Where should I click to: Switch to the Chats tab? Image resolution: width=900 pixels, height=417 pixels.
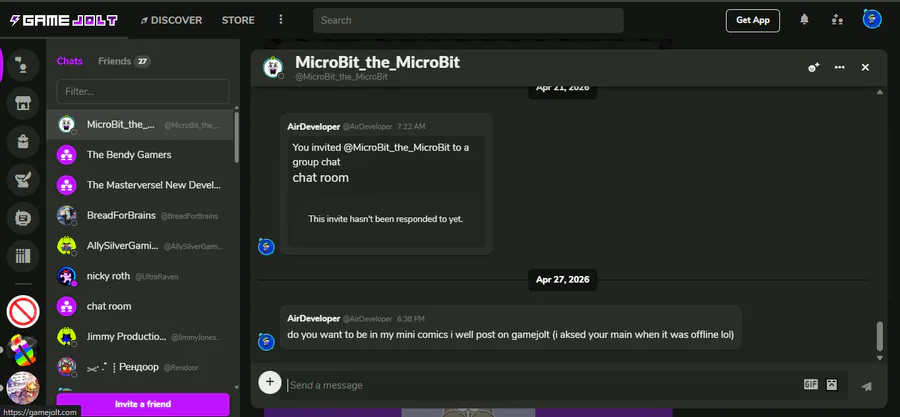(x=69, y=61)
